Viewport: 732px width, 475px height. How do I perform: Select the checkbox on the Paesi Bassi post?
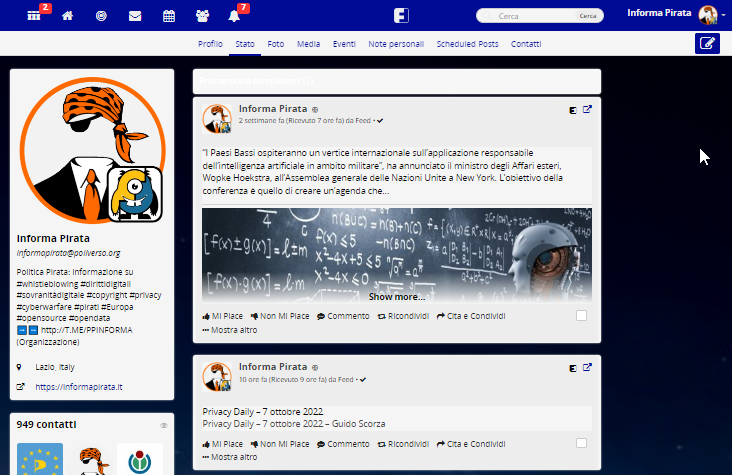[581, 316]
